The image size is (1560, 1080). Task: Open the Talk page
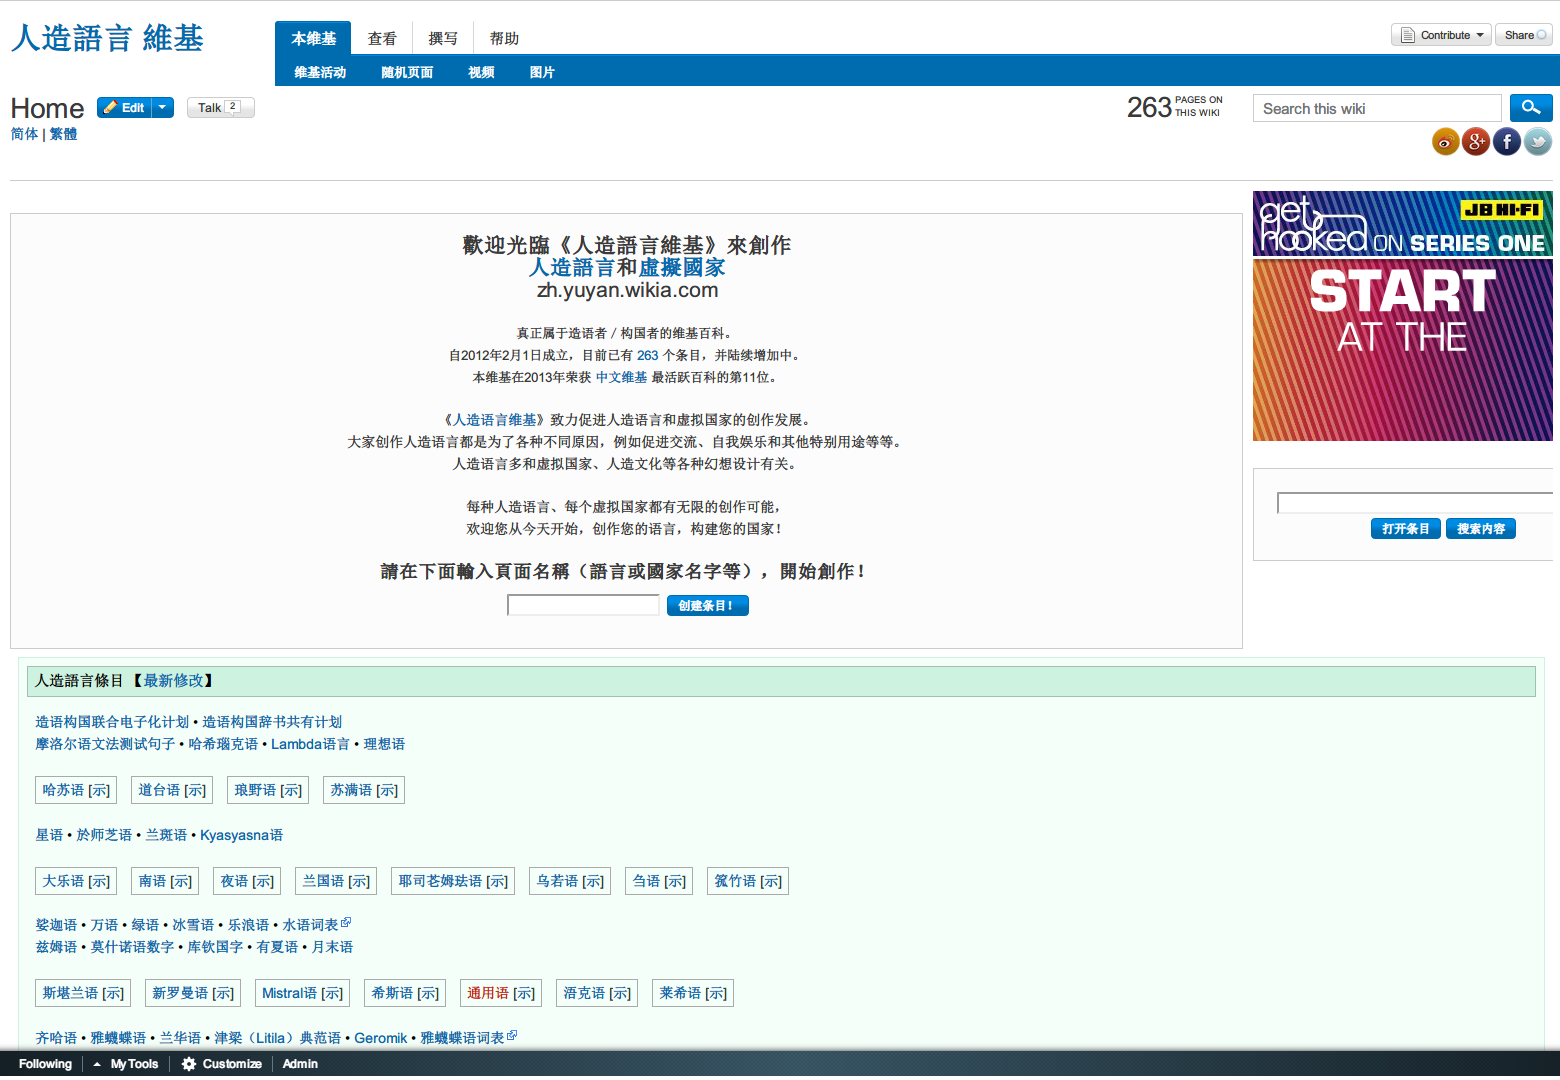[221, 108]
